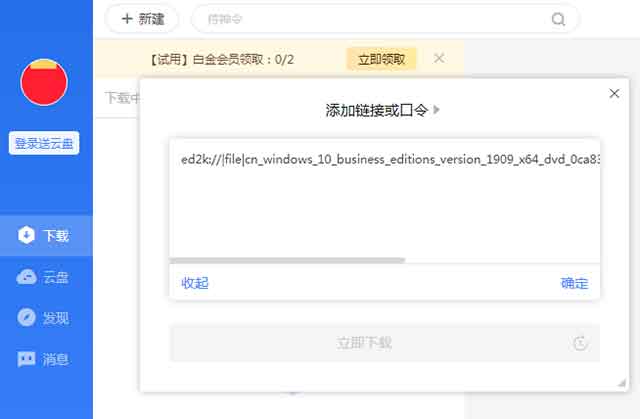
Task: Expand the arrow beside 添加链接或口令 title
Action: [x=436, y=110]
